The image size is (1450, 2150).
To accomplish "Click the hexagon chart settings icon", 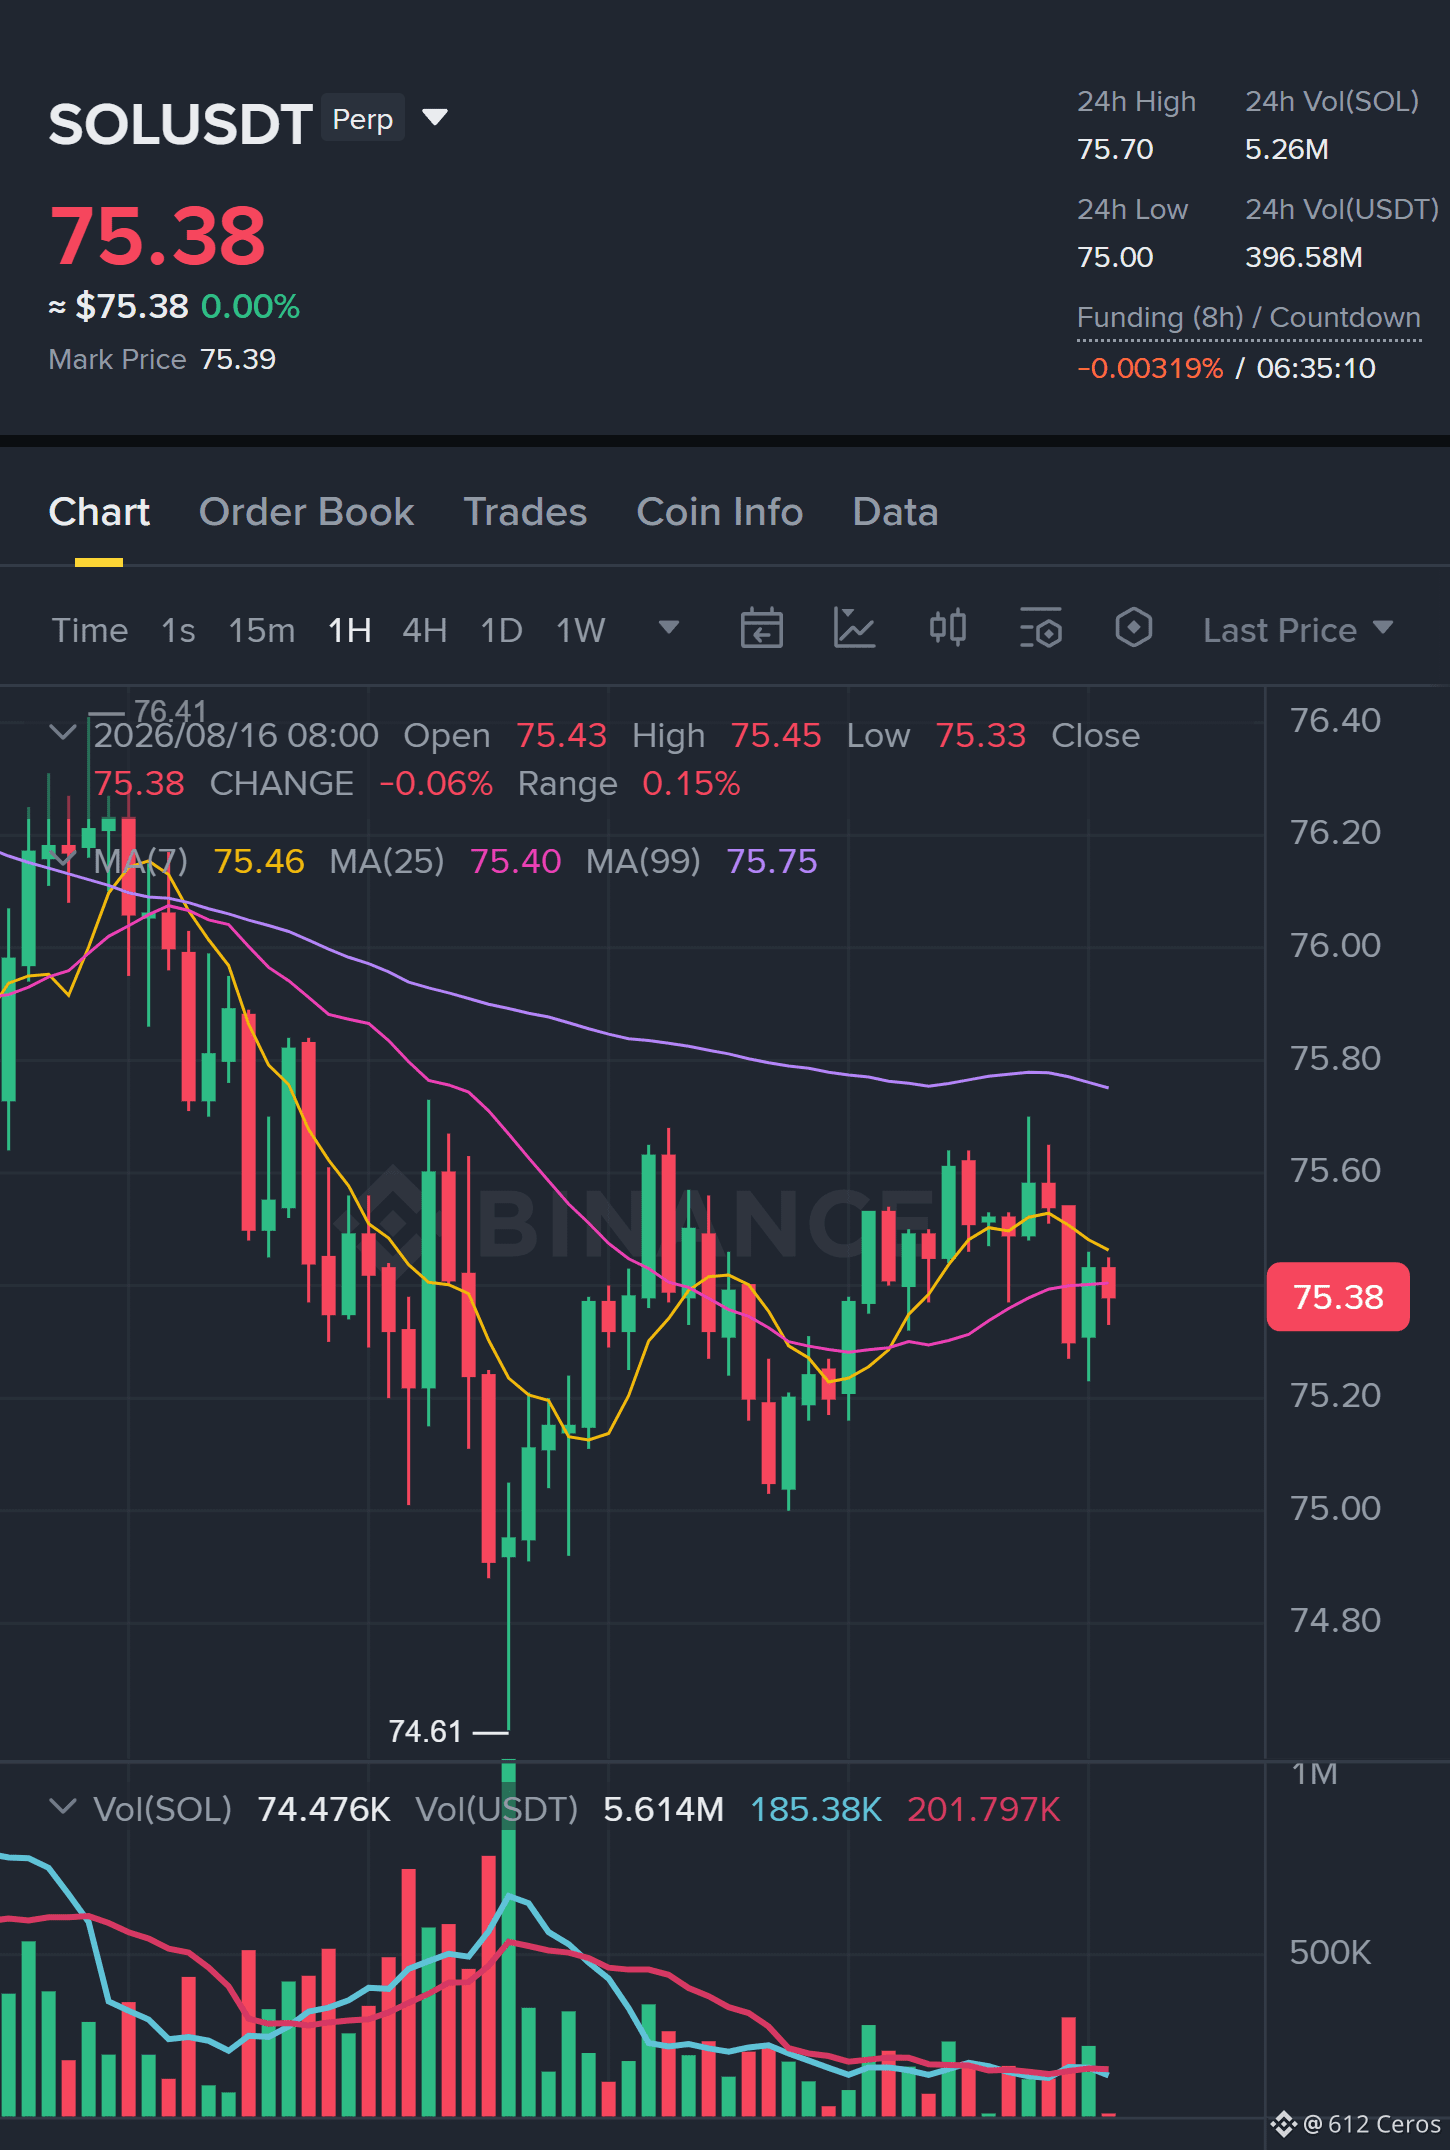I will pos(1133,628).
